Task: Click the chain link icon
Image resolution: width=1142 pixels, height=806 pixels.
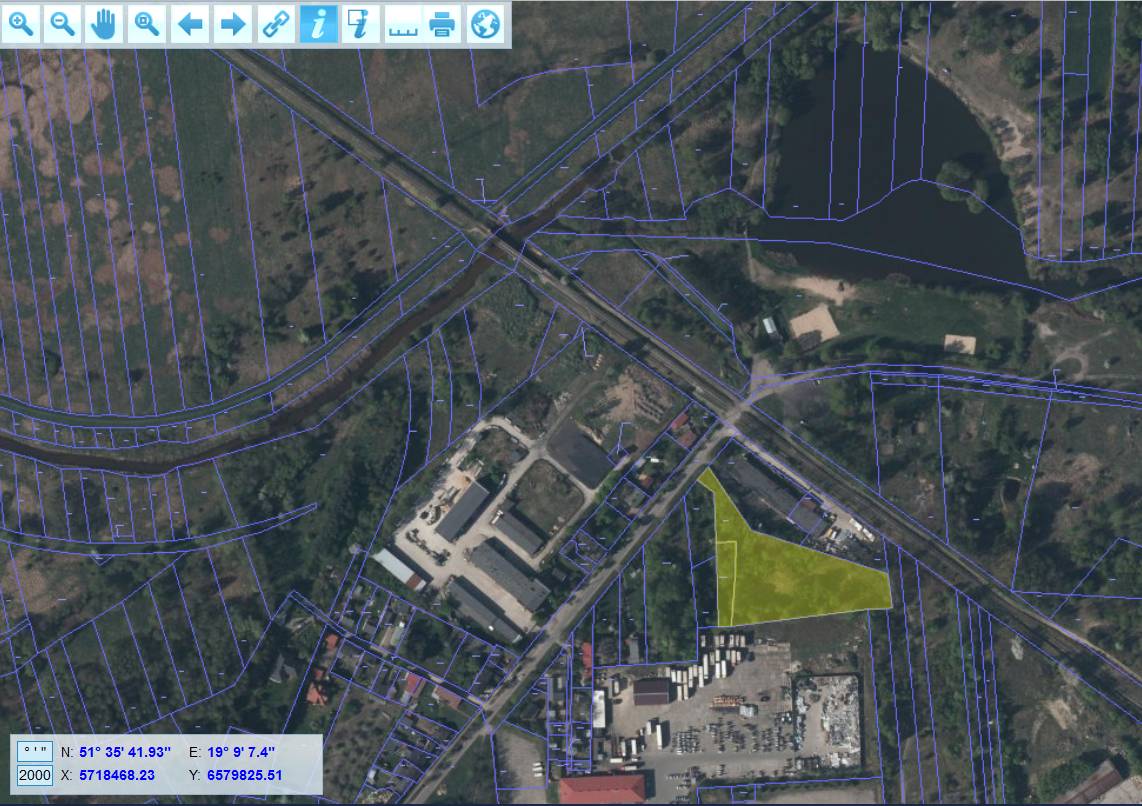Action: (x=275, y=24)
